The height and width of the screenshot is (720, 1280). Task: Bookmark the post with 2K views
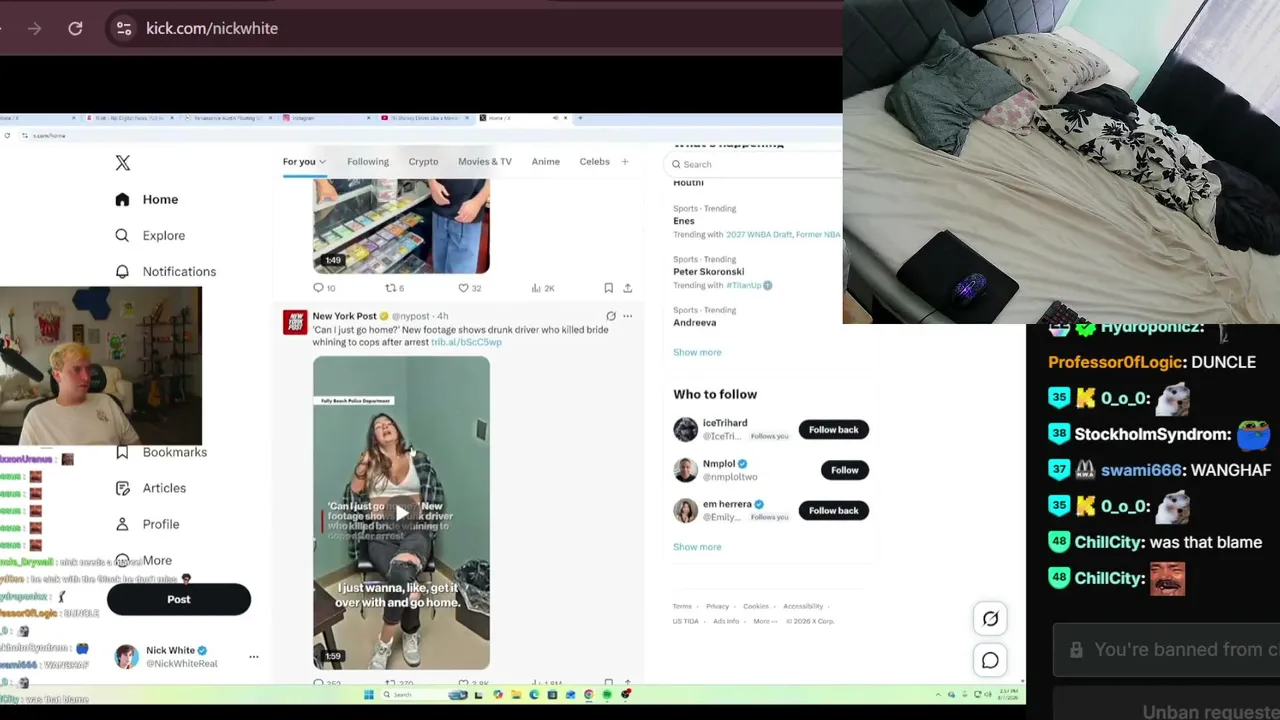pos(608,288)
